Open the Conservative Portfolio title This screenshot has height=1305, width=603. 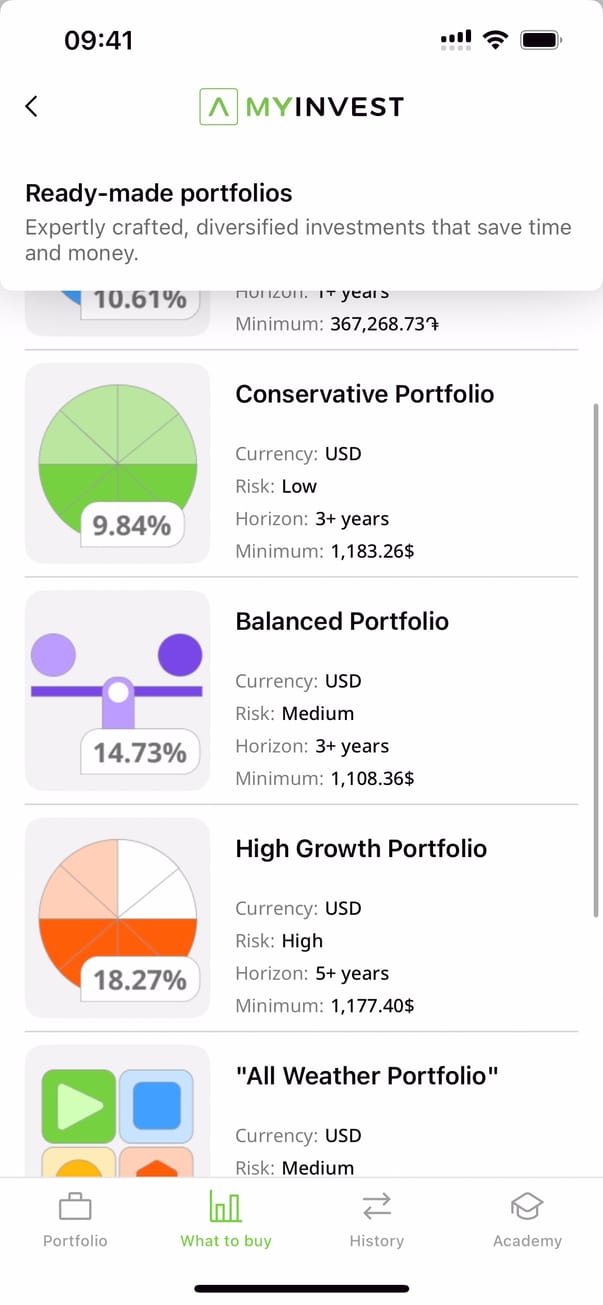pos(364,394)
